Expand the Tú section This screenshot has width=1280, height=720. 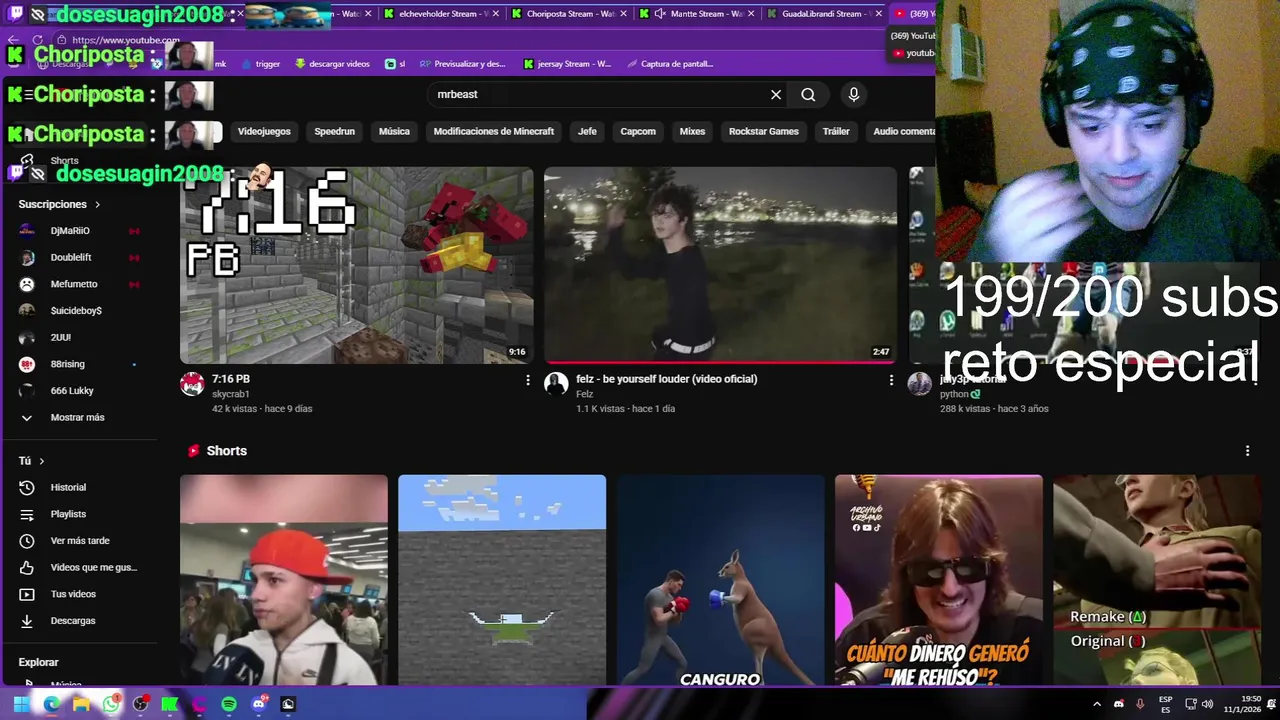pyautogui.click(x=31, y=461)
